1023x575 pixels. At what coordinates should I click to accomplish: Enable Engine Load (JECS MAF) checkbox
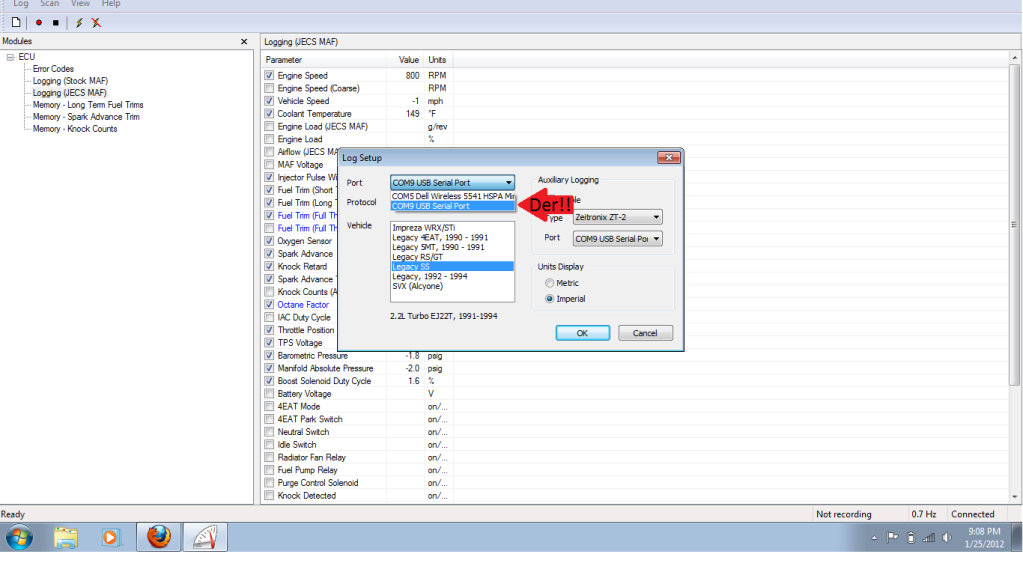tap(269, 127)
